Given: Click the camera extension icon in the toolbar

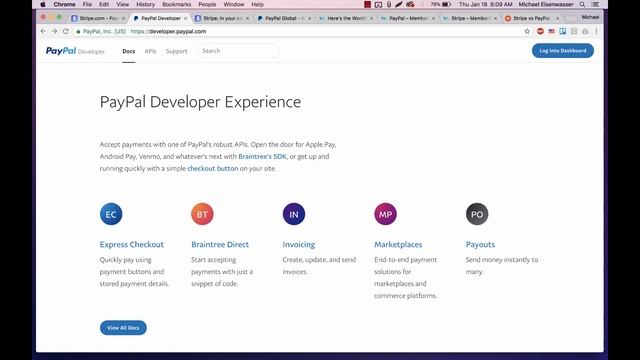Looking at the screenshot, I should click(x=585, y=31).
